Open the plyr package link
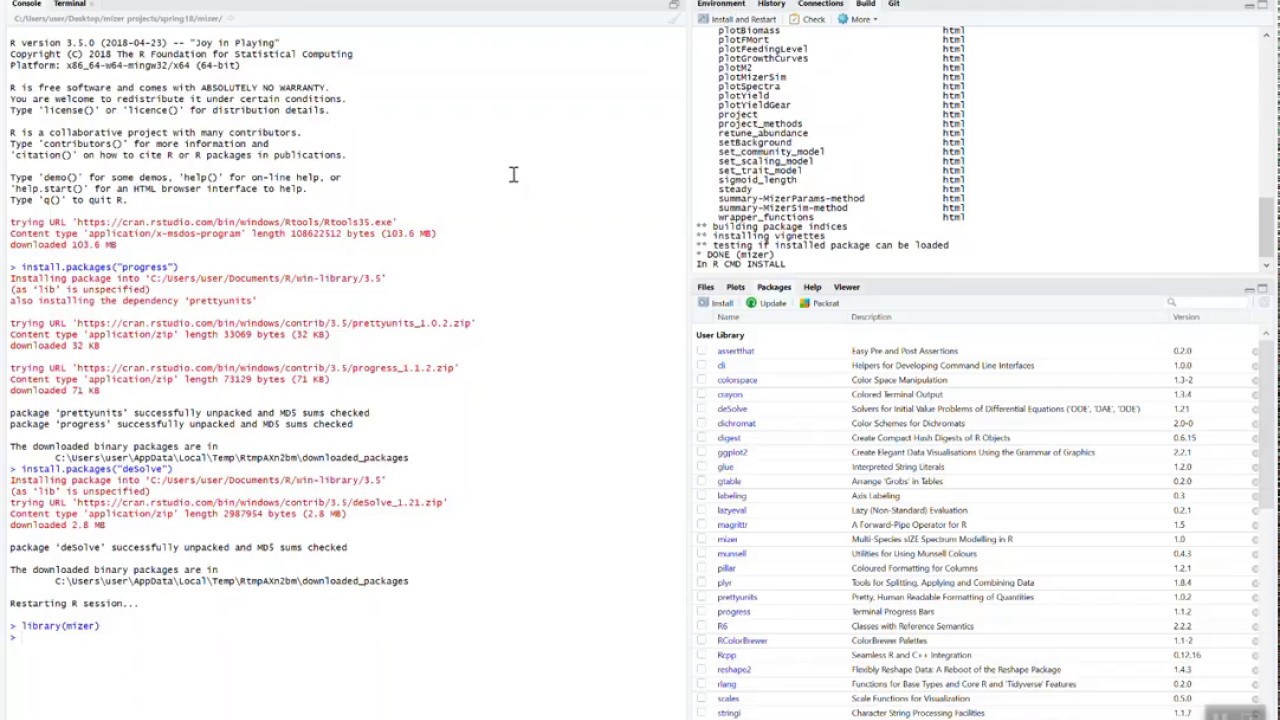This screenshot has width=1280, height=720. (724, 583)
